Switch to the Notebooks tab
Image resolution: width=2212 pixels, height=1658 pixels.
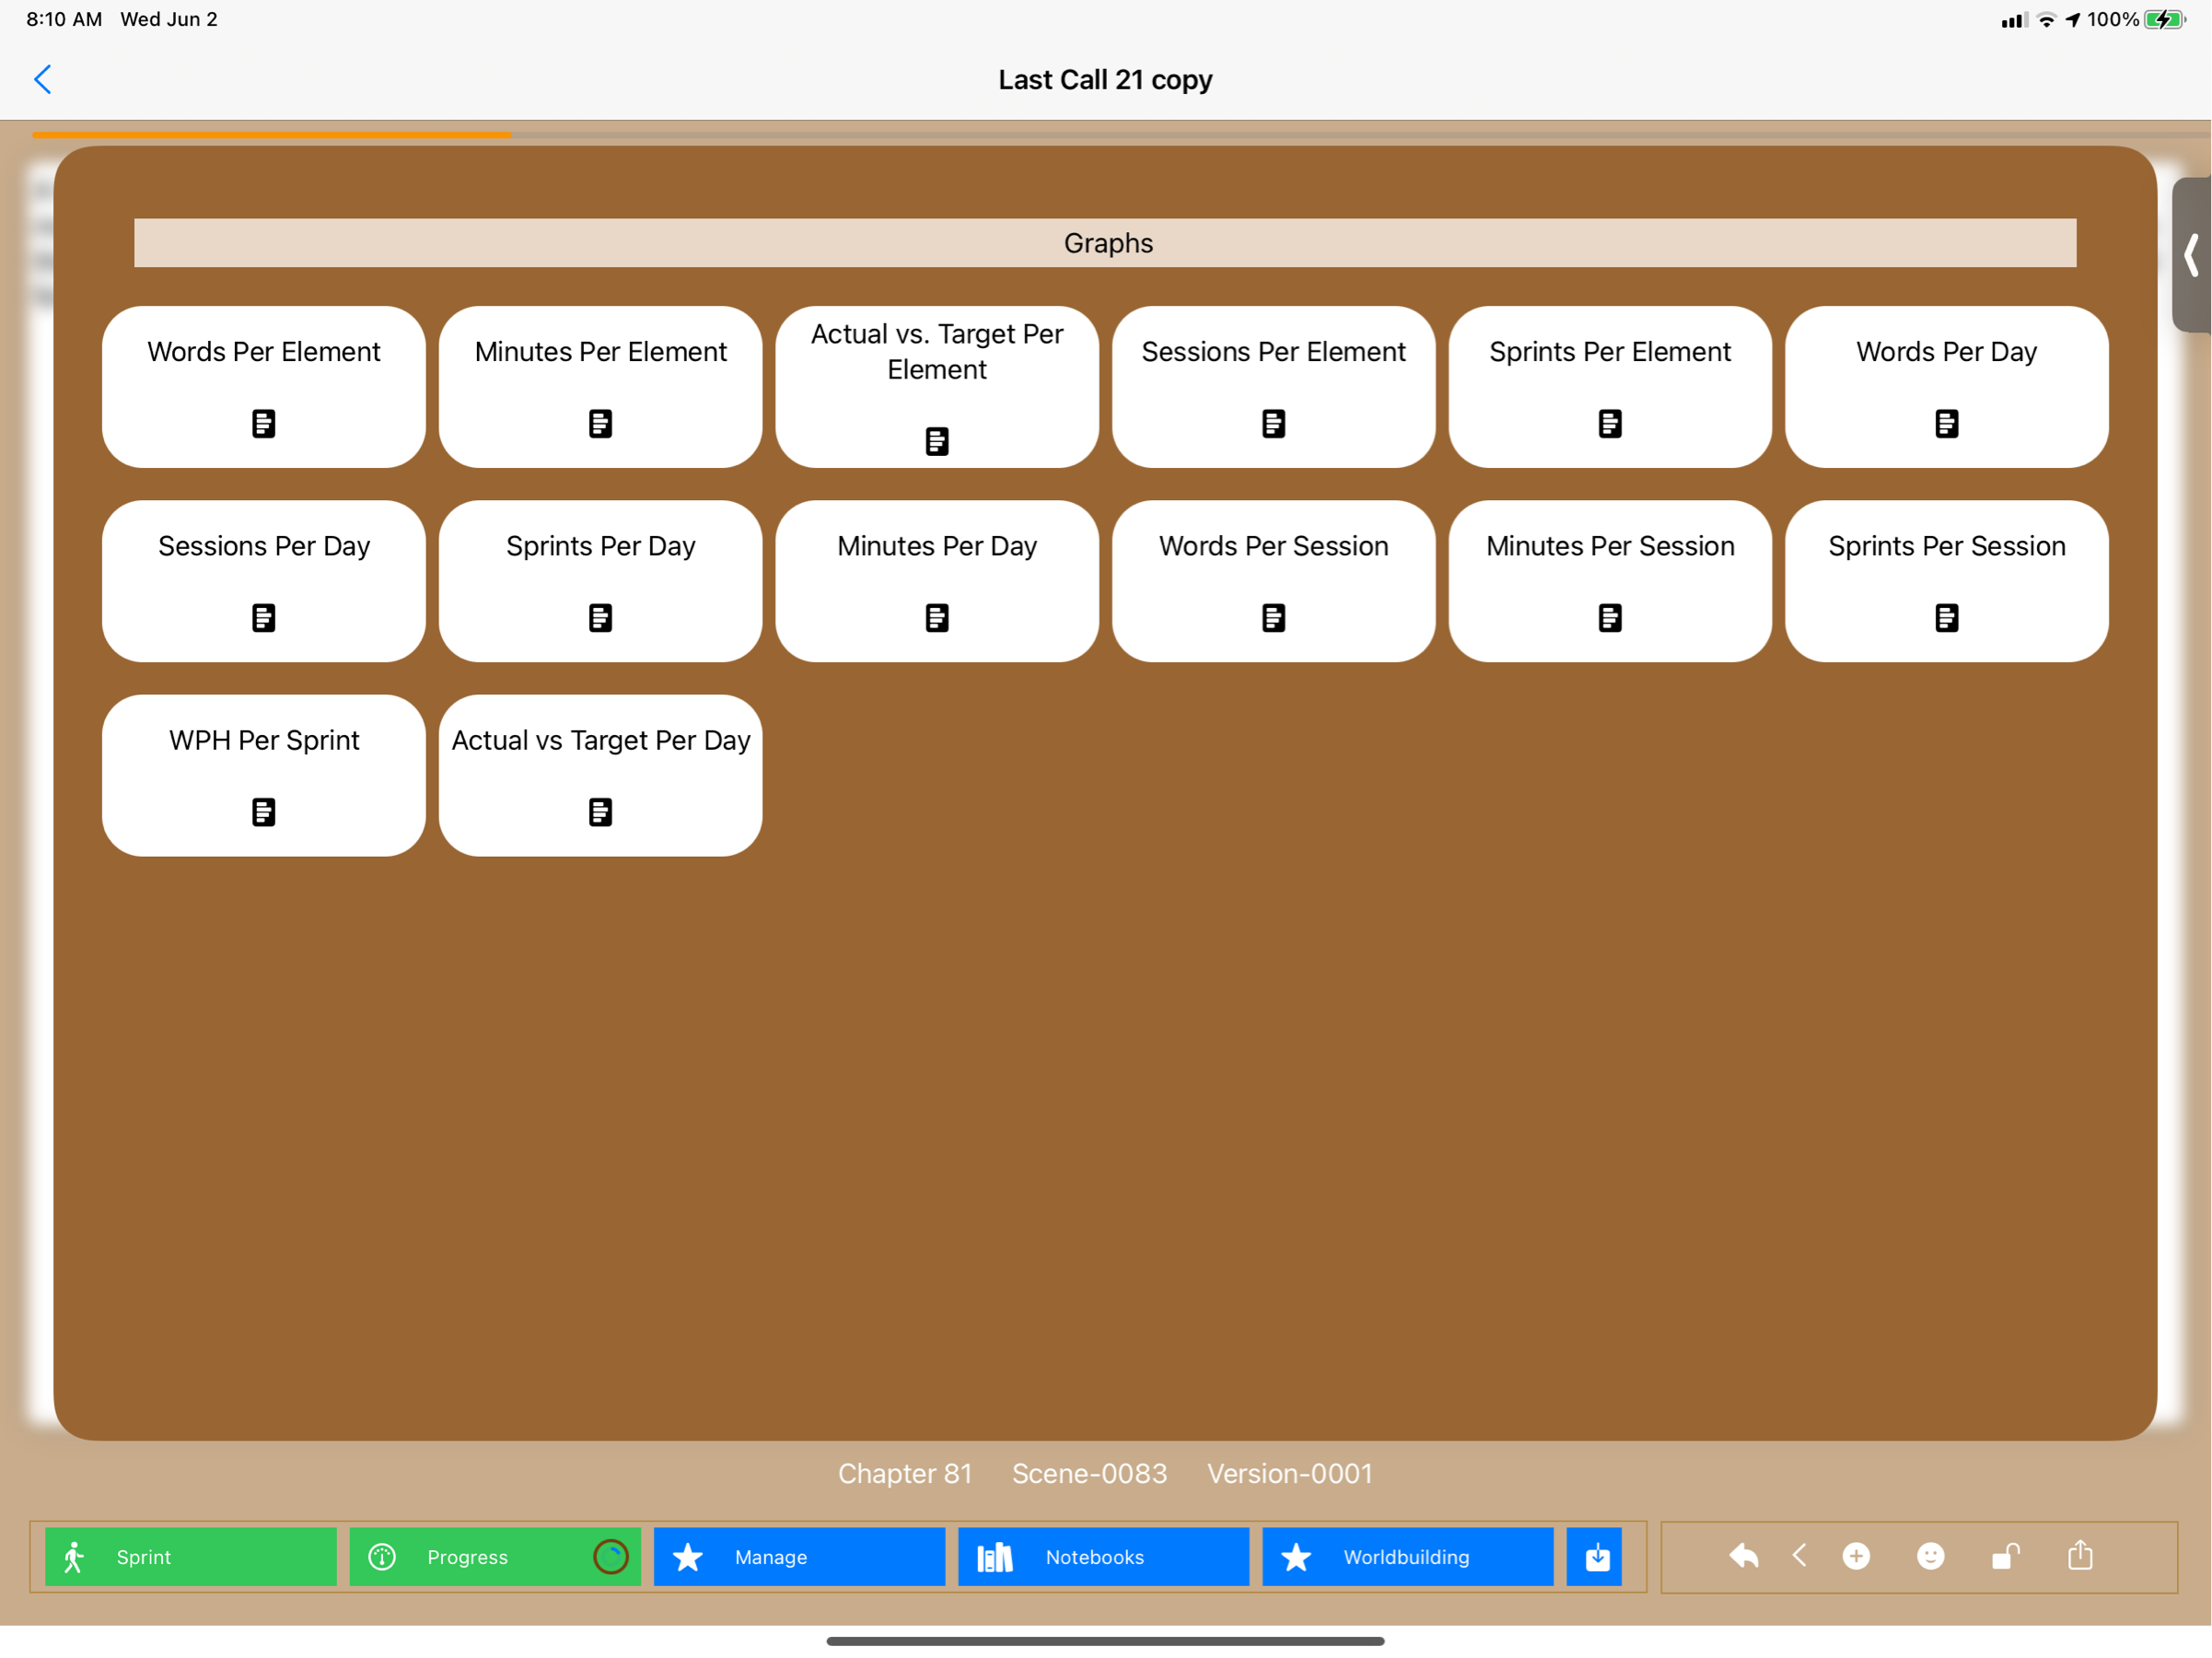pos(1103,1557)
